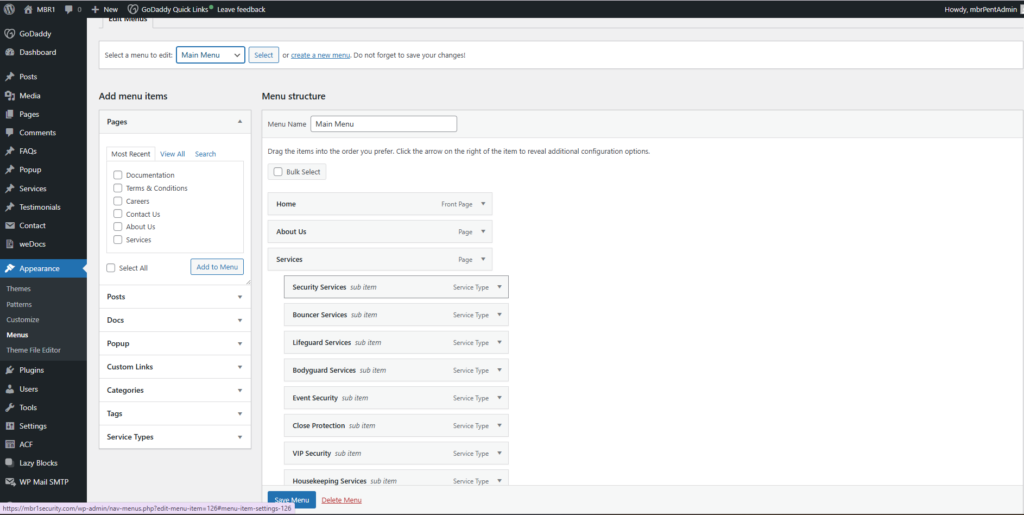Open the Plugins section icon

tap(10, 370)
